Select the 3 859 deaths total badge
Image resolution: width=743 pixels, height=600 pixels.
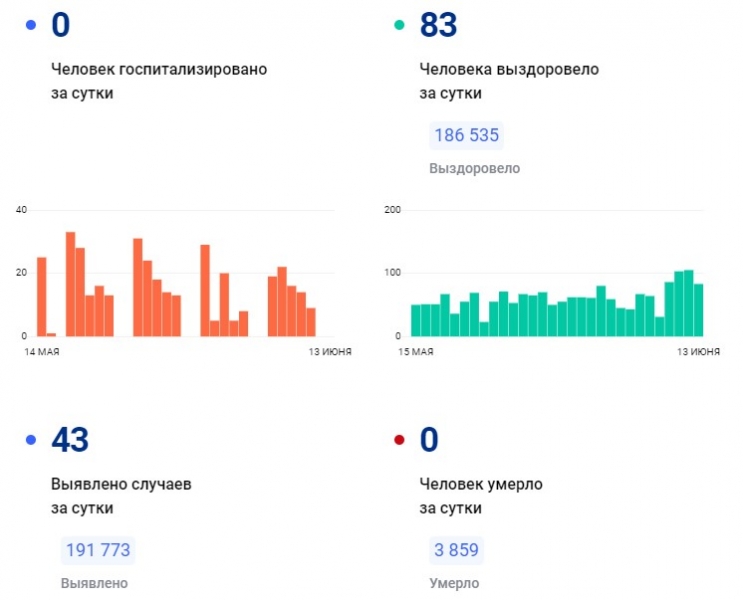[x=457, y=550]
